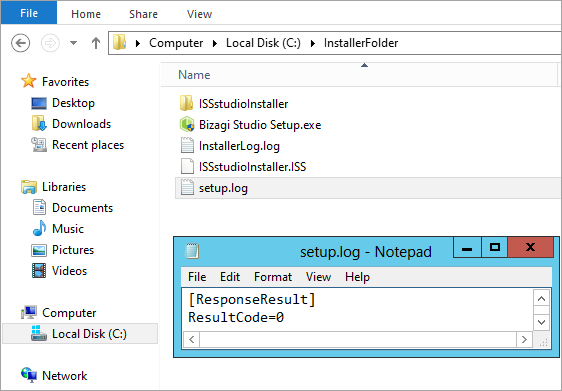
Task: Select Favorites in navigation pane
Action: click(x=65, y=82)
